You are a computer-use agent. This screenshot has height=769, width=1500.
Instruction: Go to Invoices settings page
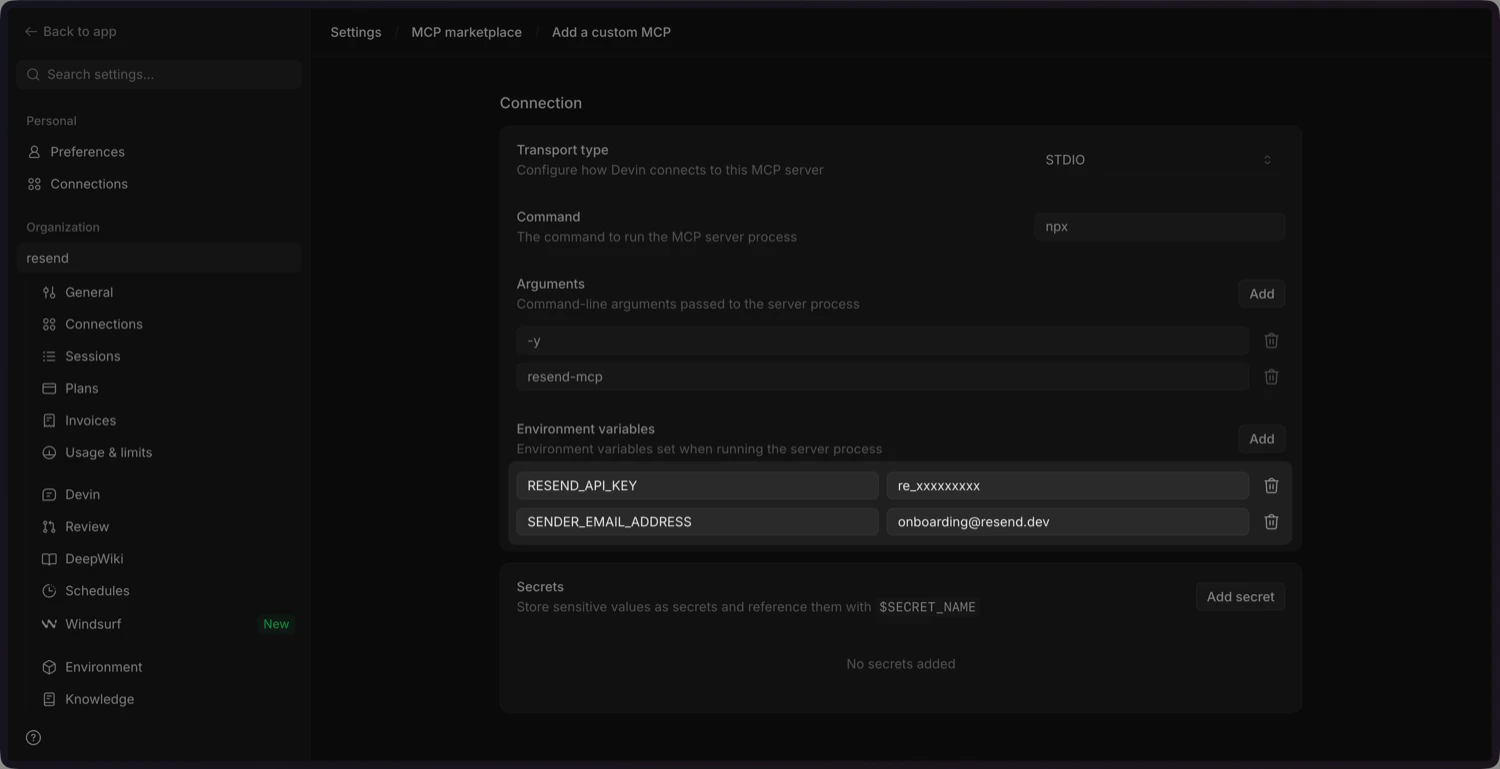[x=90, y=420]
